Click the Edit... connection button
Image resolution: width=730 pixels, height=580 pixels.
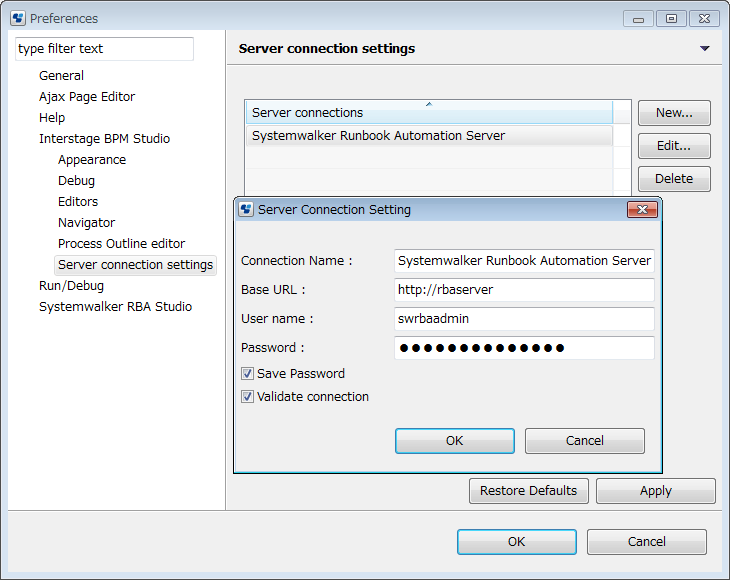[x=674, y=146]
